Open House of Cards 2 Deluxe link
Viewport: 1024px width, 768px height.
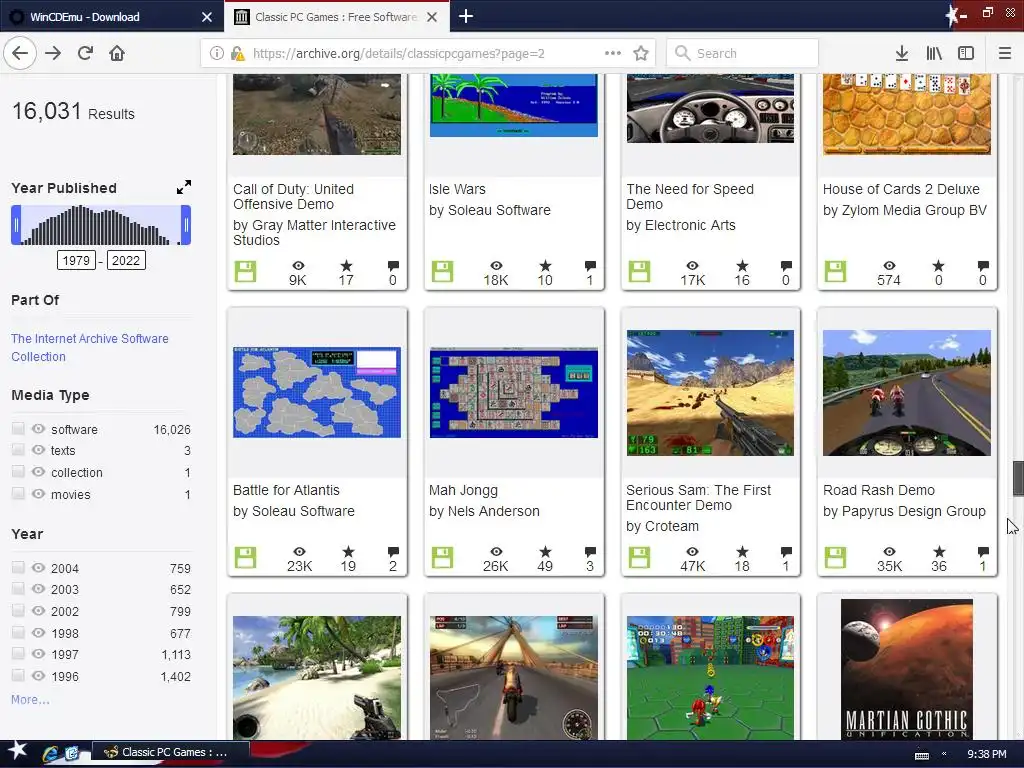click(901, 189)
